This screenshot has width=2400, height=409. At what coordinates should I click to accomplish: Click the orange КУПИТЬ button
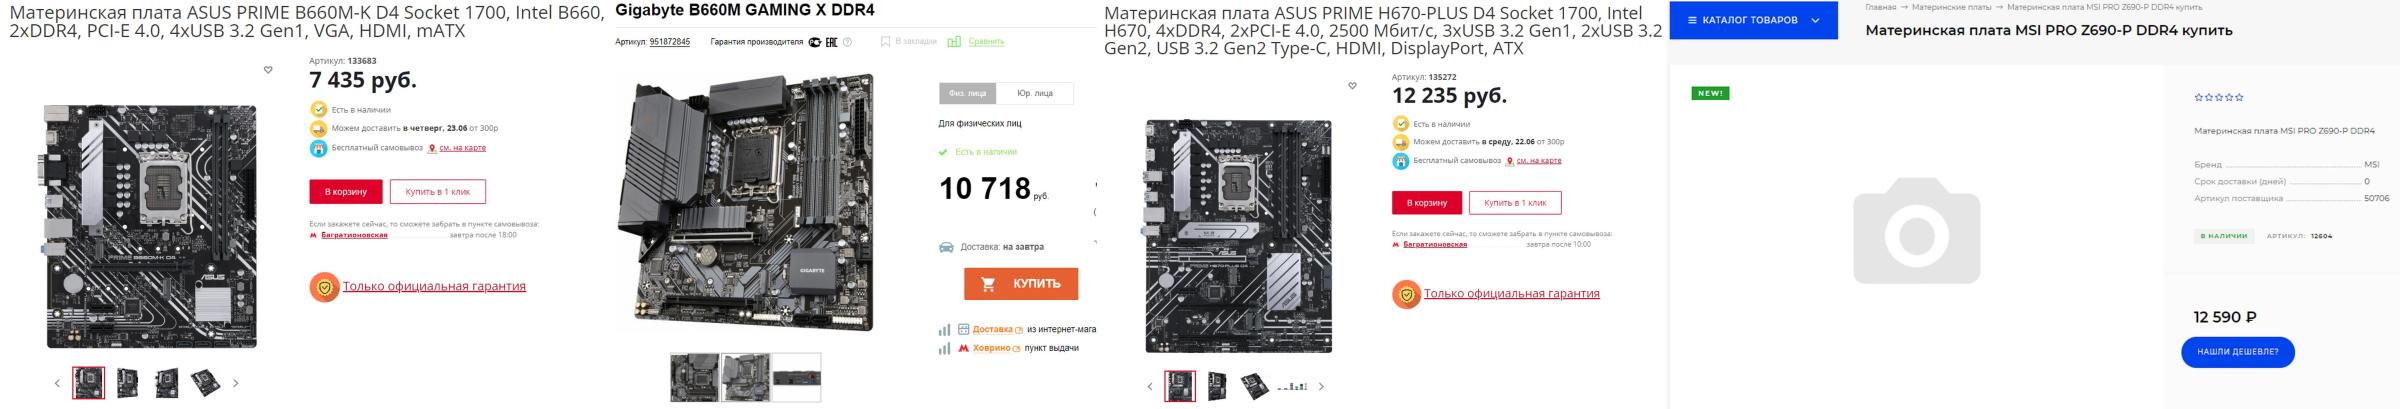pyautogui.click(x=1021, y=284)
